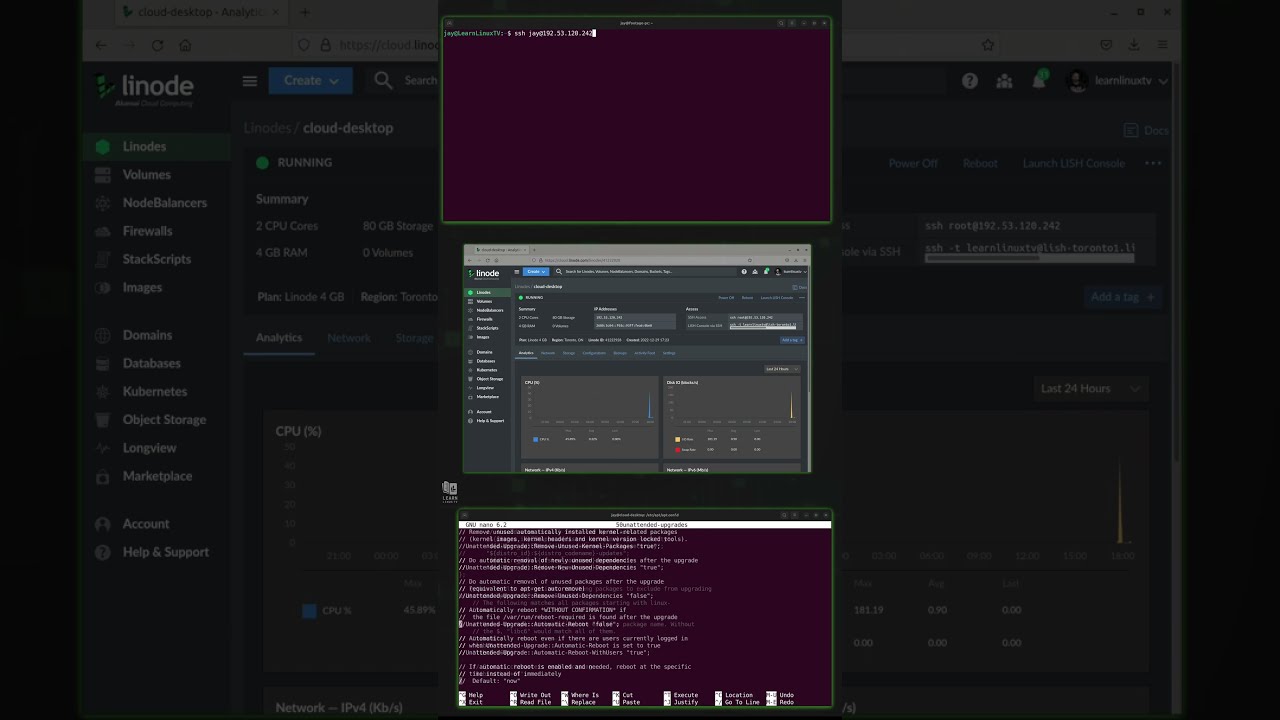Bookmark the page with the background browser's star icon
The width and height of the screenshot is (1280, 720).
click(988, 45)
